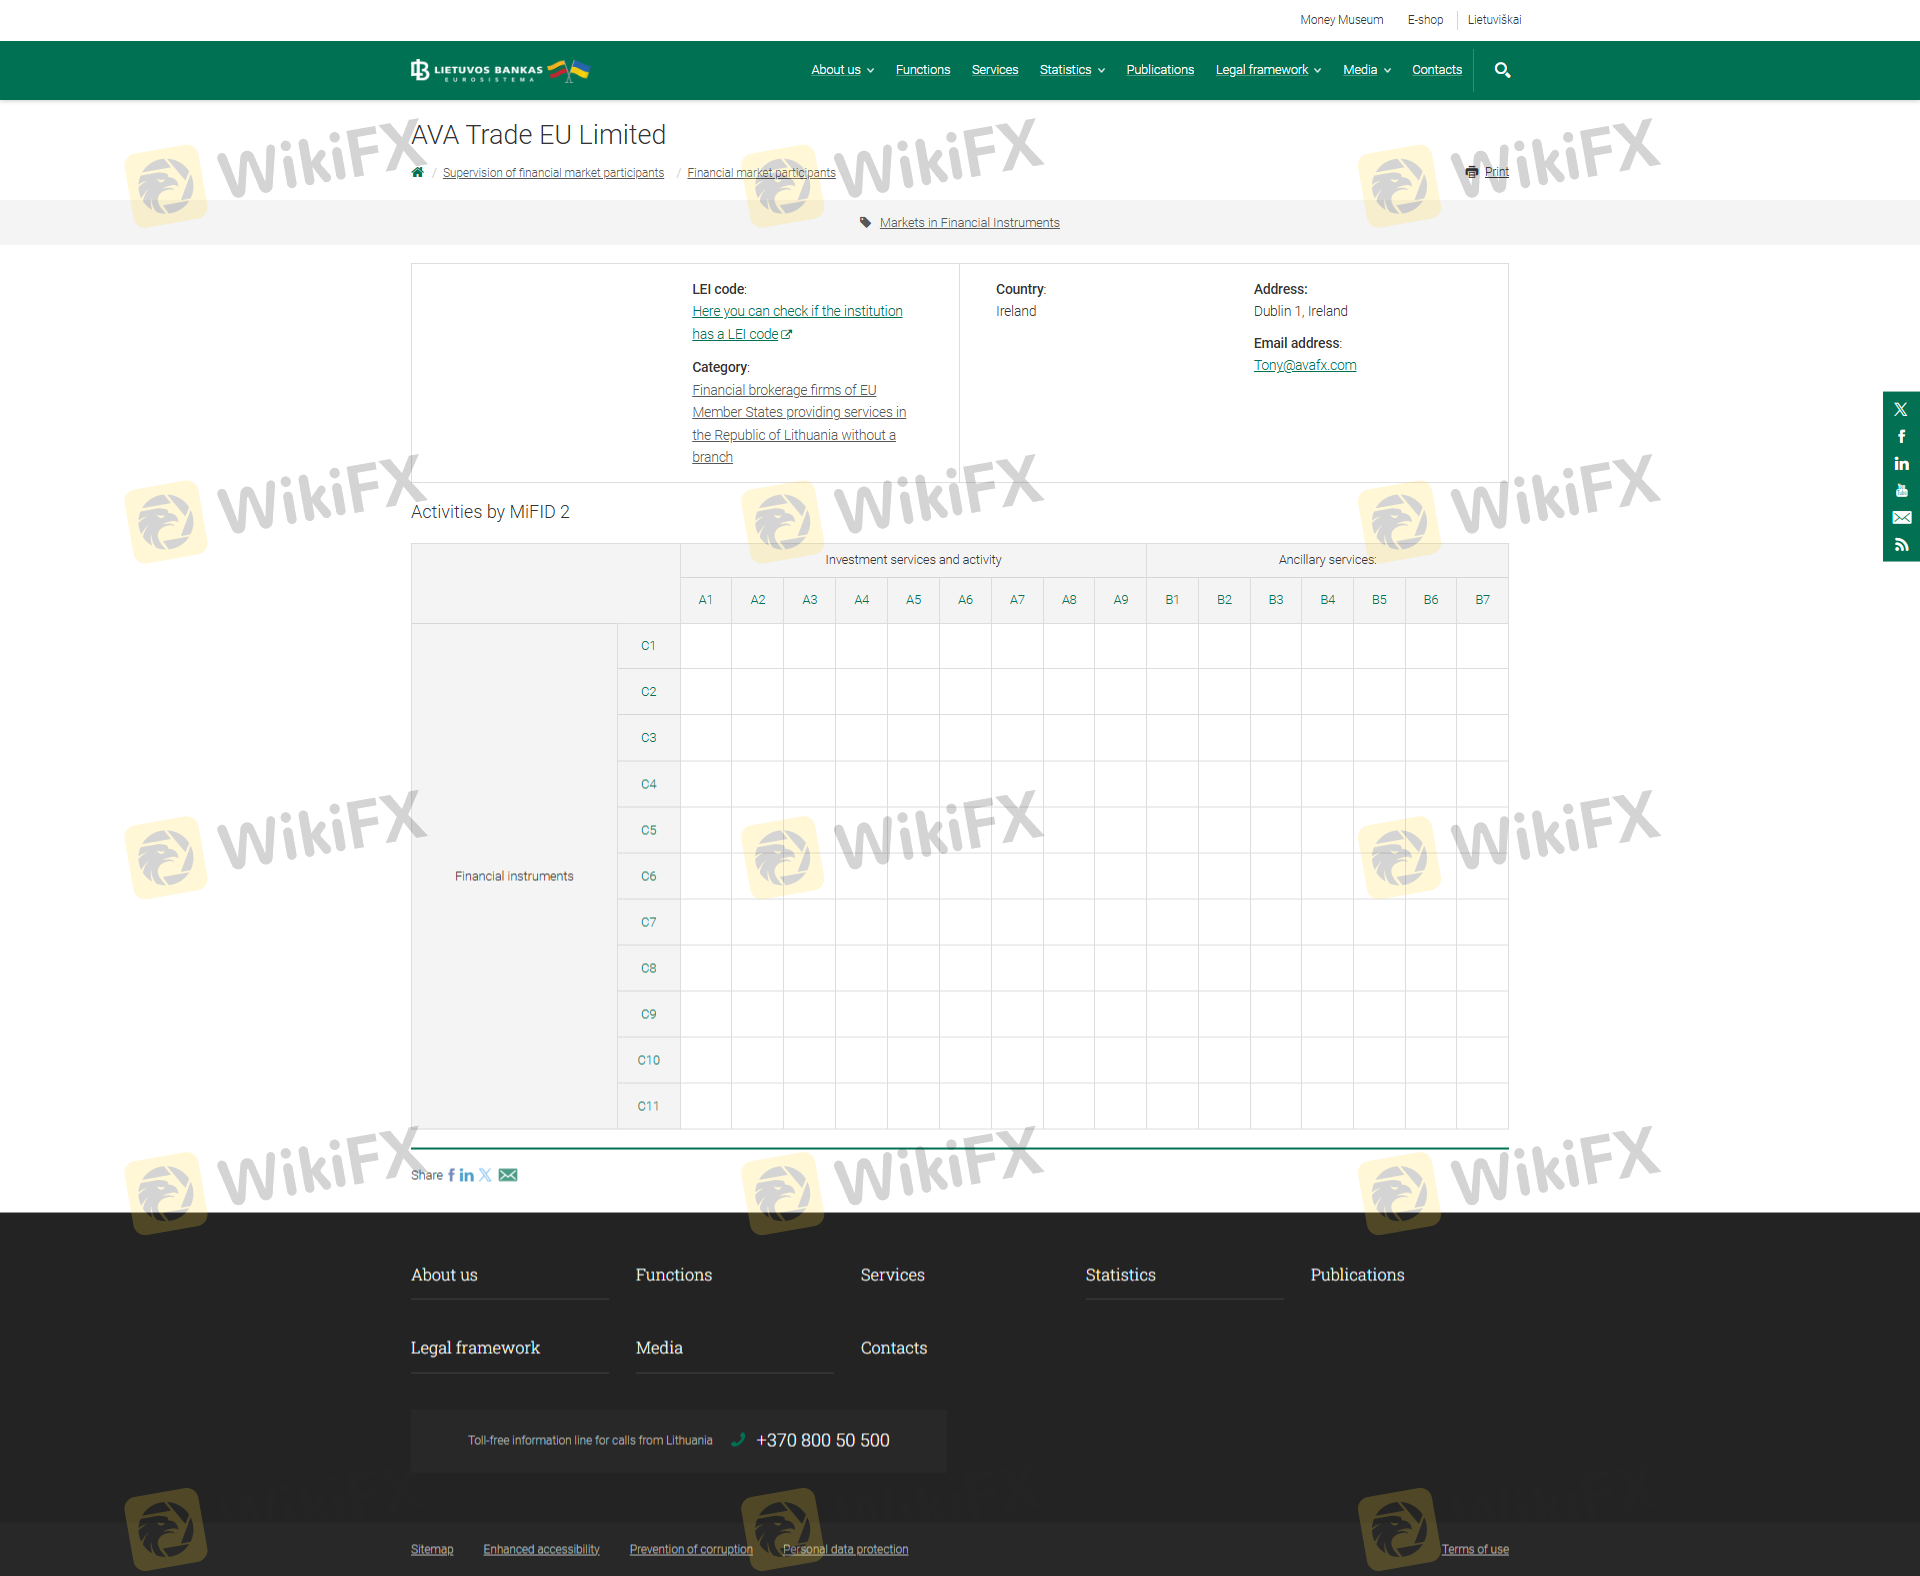Image resolution: width=1920 pixels, height=1576 pixels.
Task: Click the Print link
Action: (1496, 172)
